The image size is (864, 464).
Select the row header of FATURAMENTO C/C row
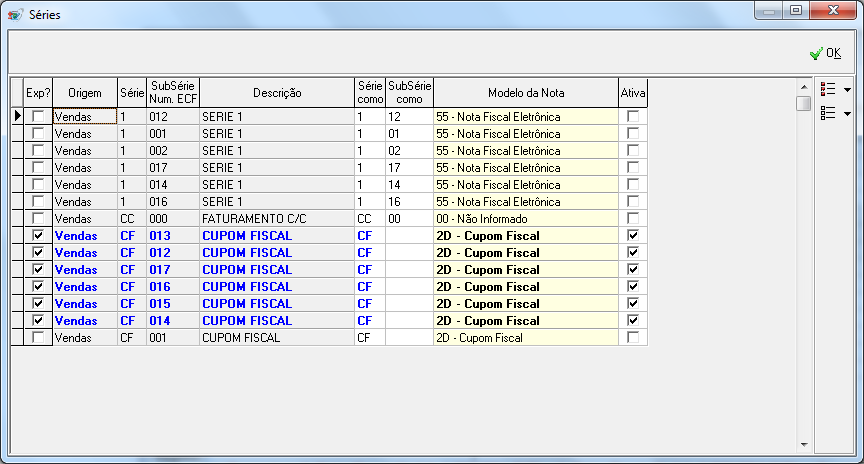17,218
